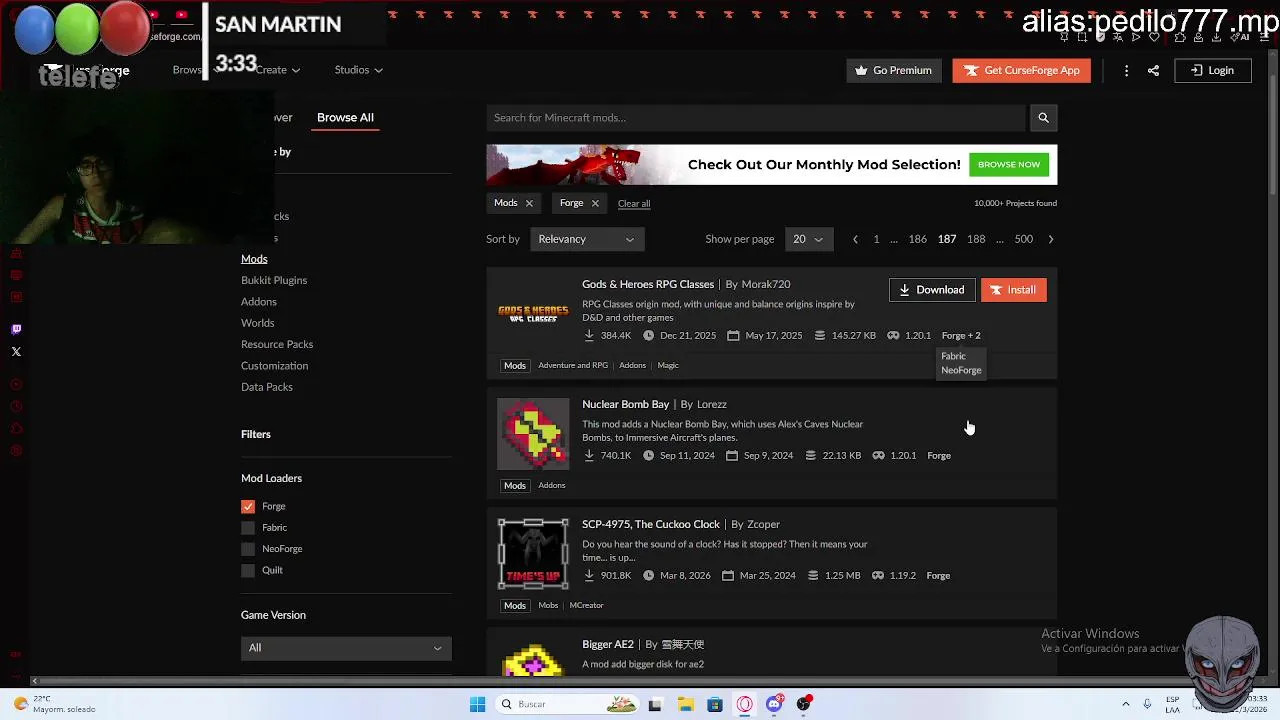Open Nuclear Bomb Bay mod thumbnail
Viewport: 1280px width, 720px height.
tap(533, 434)
